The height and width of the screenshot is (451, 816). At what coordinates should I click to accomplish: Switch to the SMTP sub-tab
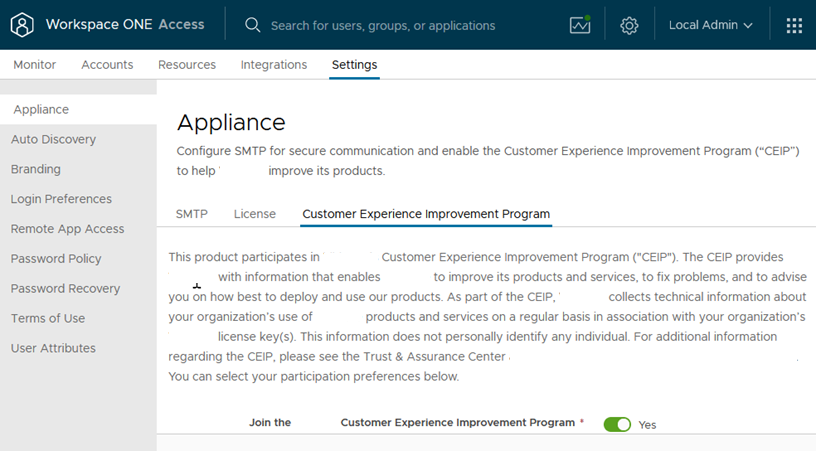click(192, 214)
